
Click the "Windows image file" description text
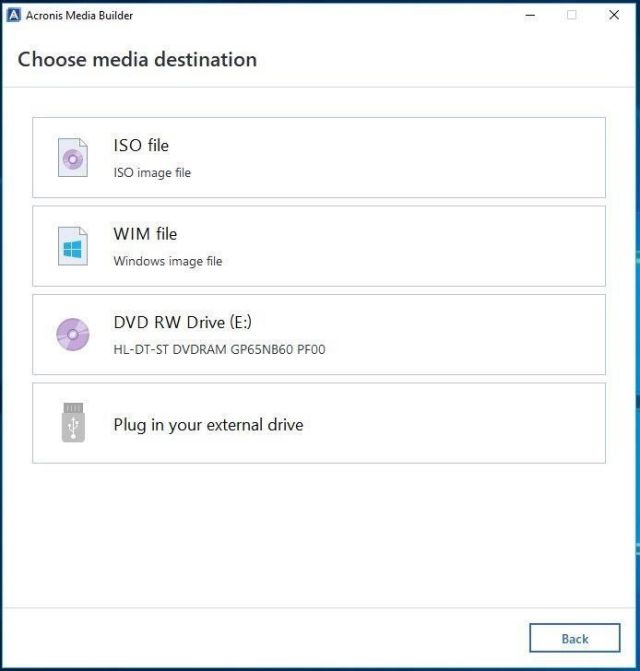168,261
